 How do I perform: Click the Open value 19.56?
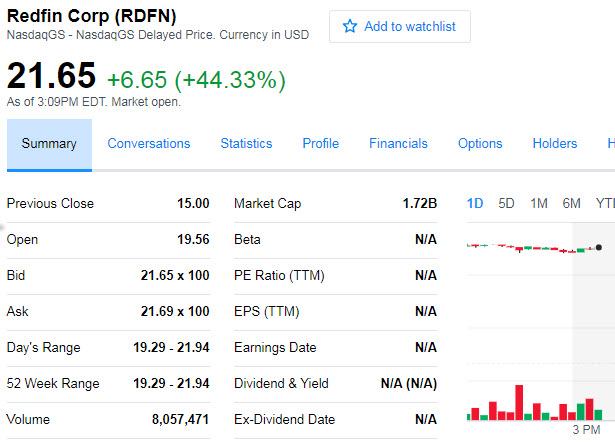coord(193,240)
